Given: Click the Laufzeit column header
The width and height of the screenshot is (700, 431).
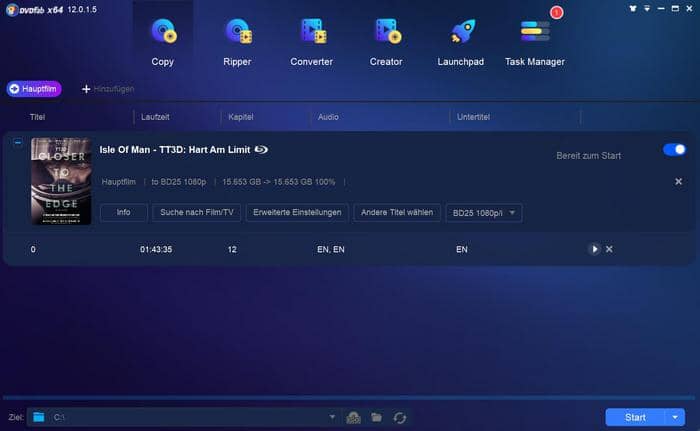Looking at the screenshot, I should 155,117.
